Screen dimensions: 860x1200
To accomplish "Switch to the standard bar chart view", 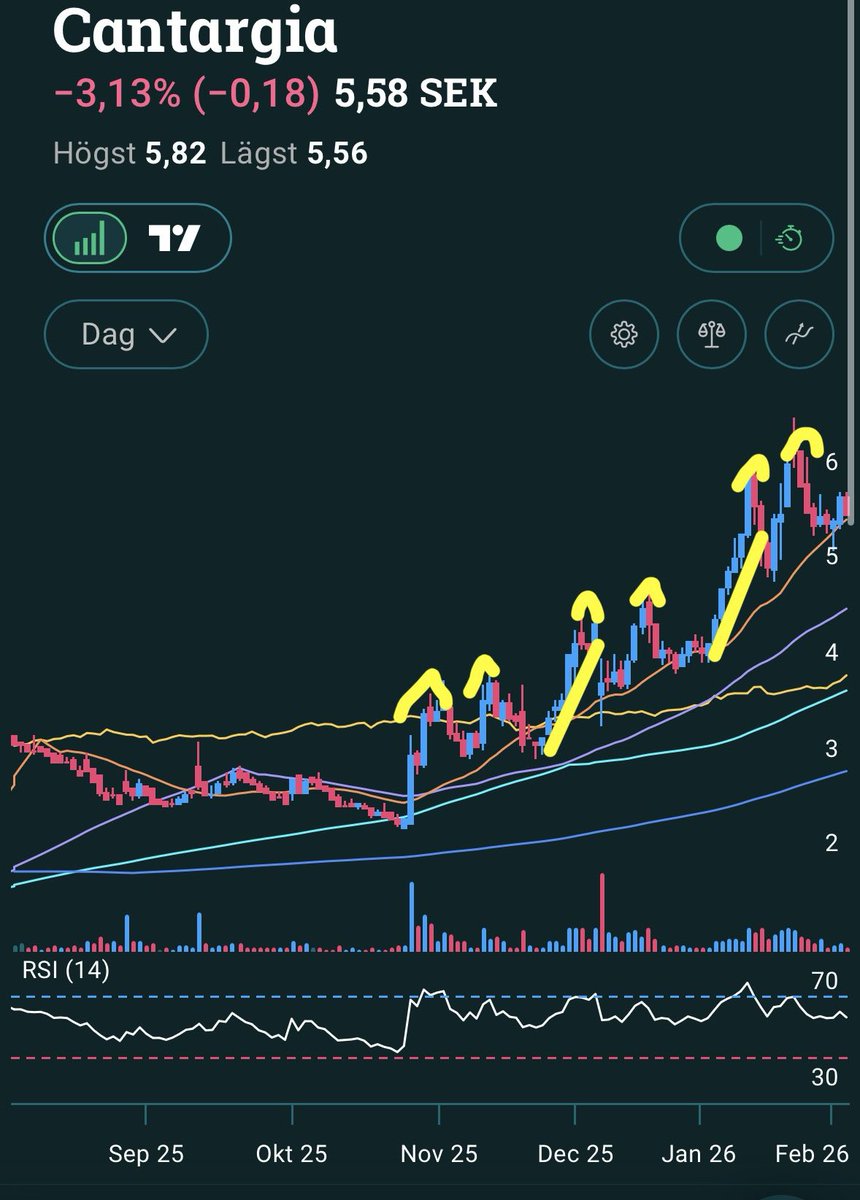I will [91, 239].
